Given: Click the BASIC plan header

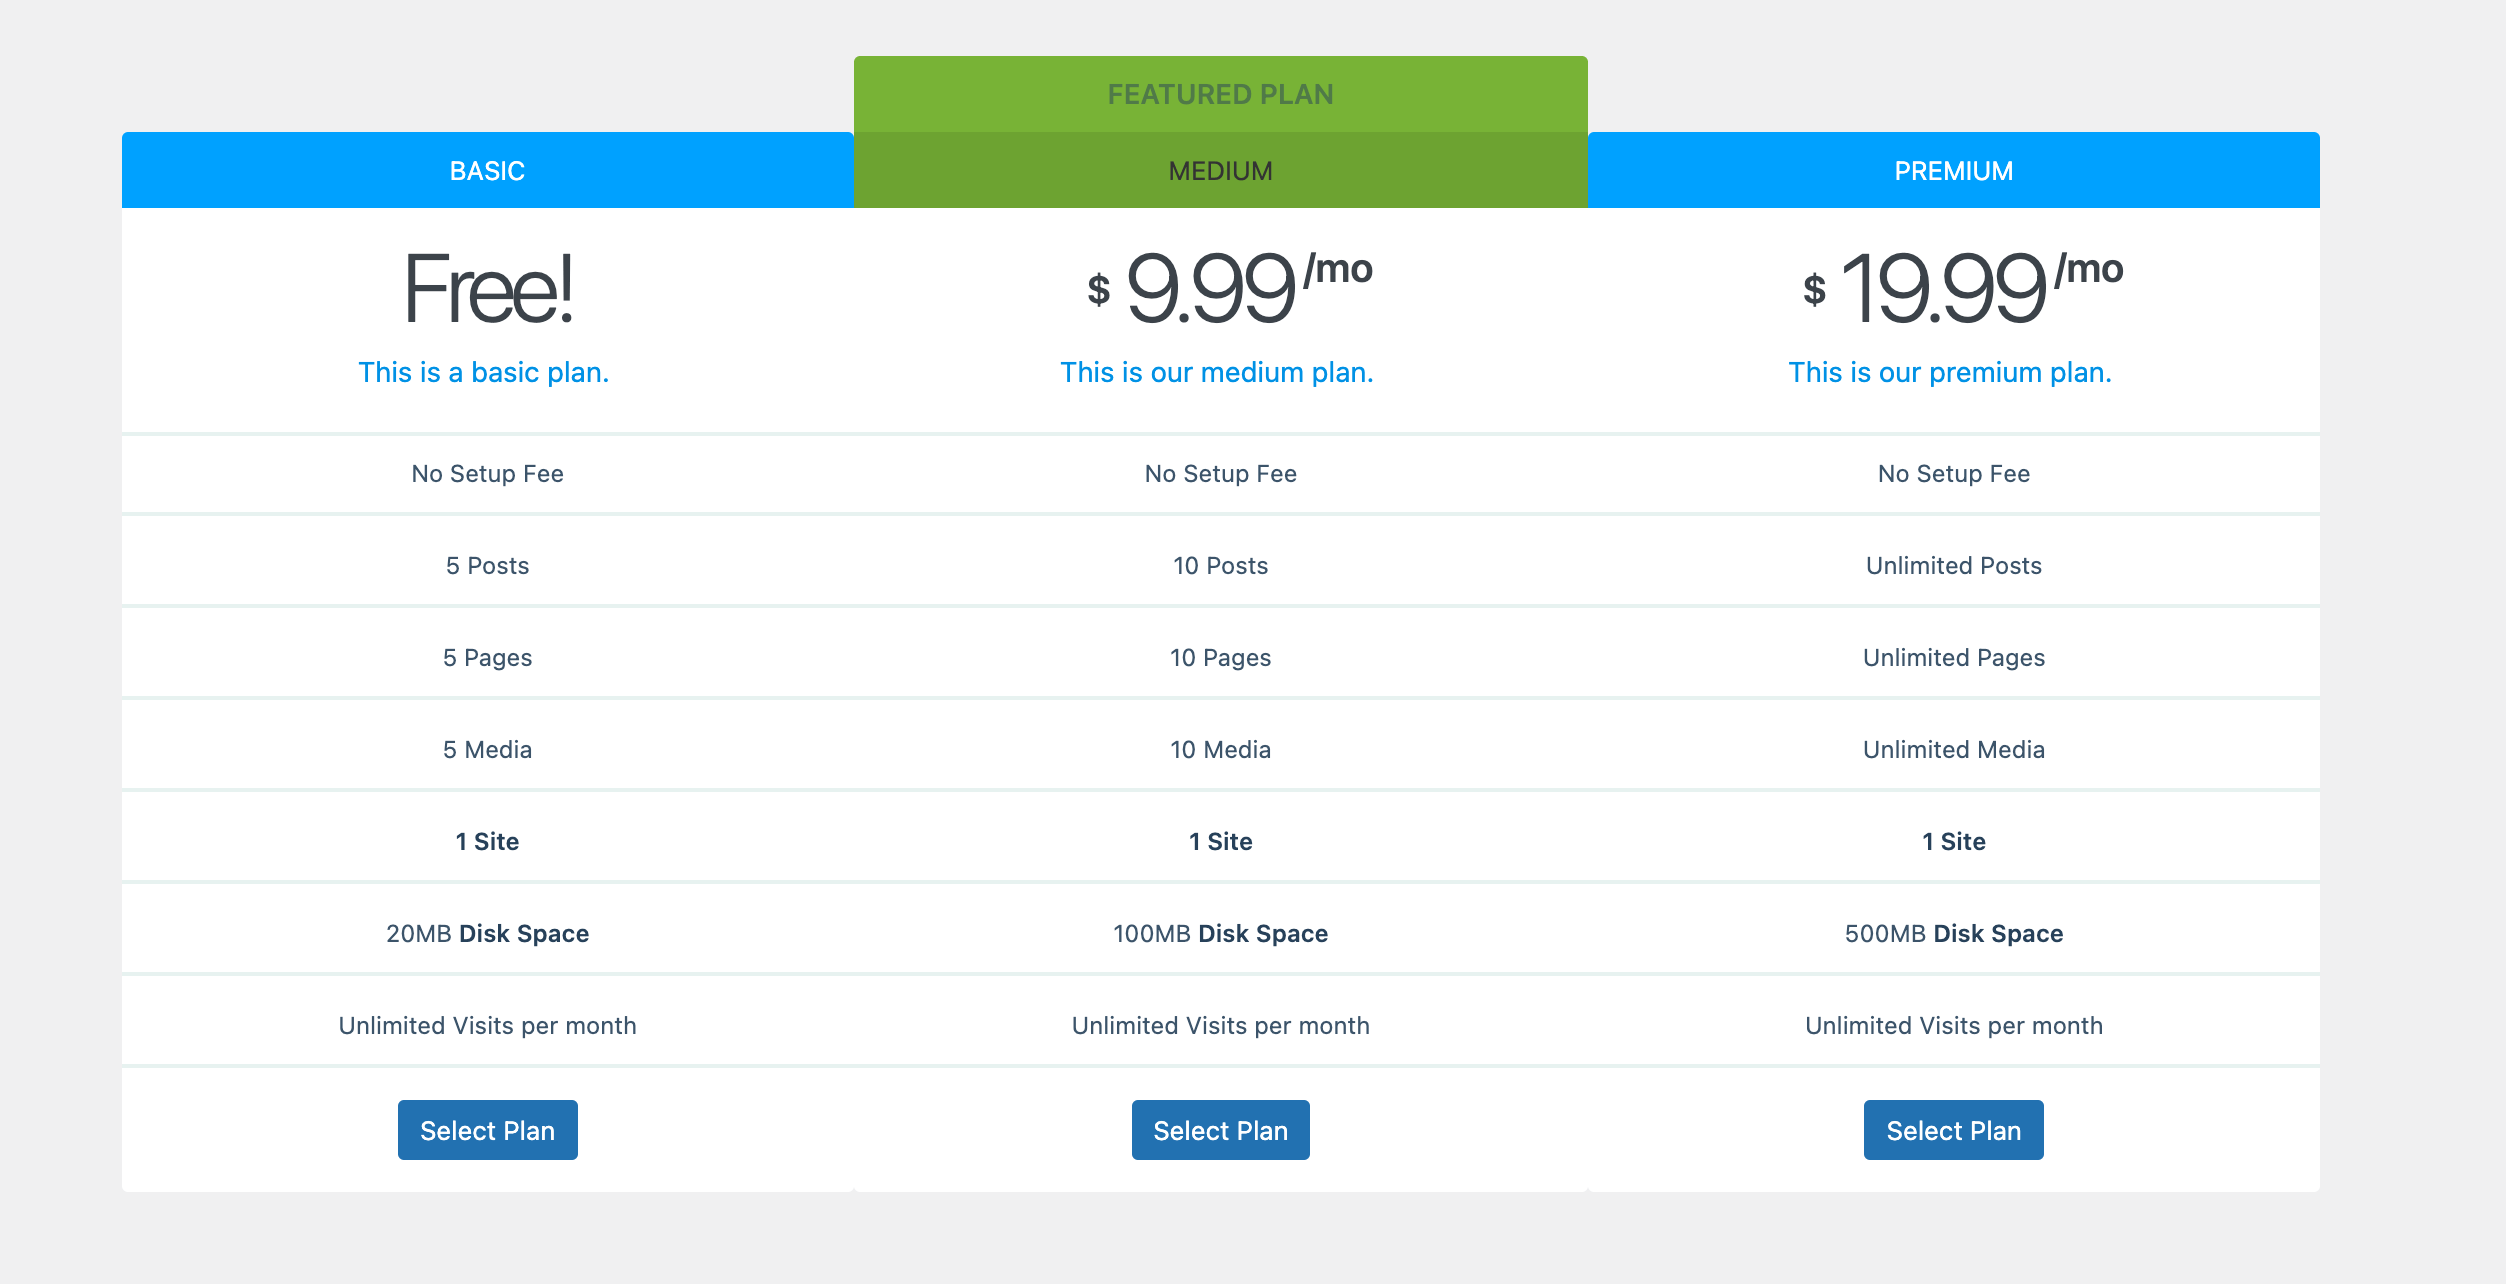Looking at the screenshot, I should pos(488,170).
